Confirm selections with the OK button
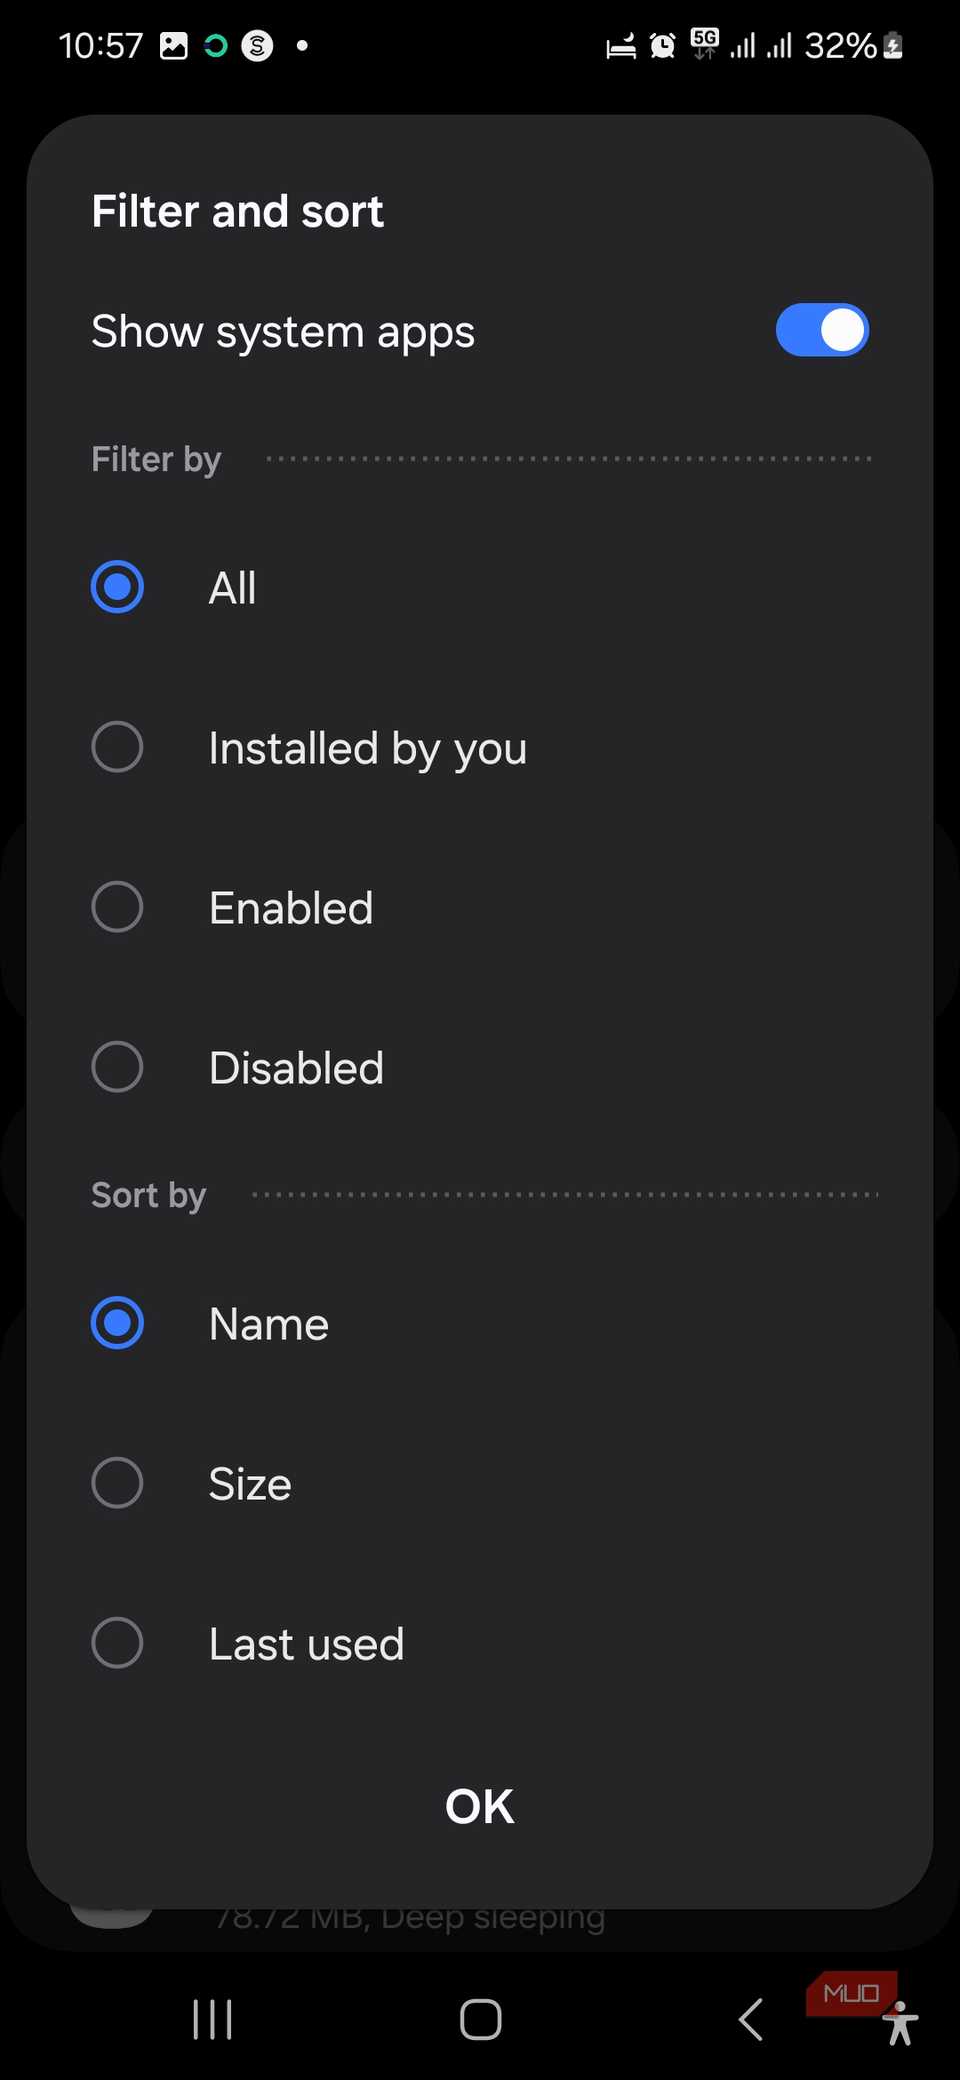The image size is (960, 2080). point(479,1806)
